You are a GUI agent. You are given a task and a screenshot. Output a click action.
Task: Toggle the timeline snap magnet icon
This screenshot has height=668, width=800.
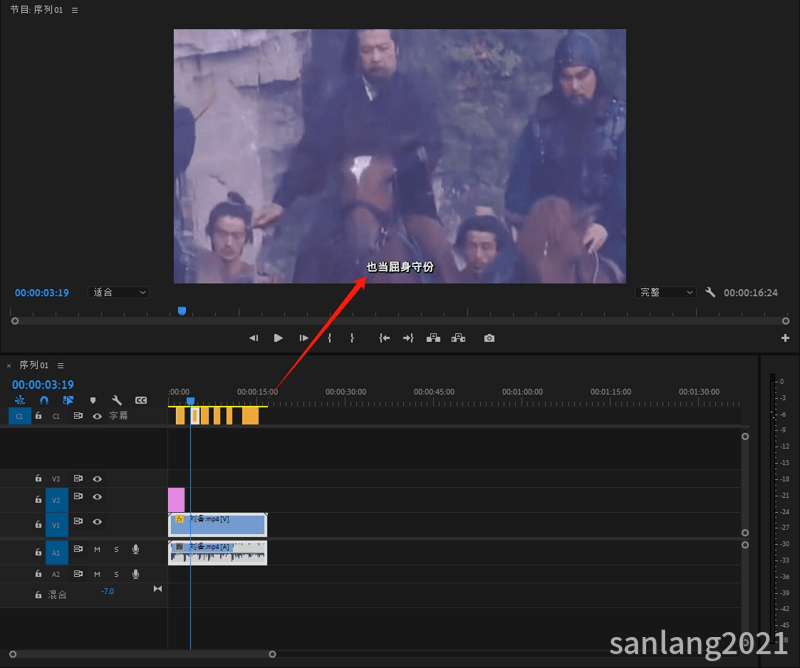click(x=44, y=400)
